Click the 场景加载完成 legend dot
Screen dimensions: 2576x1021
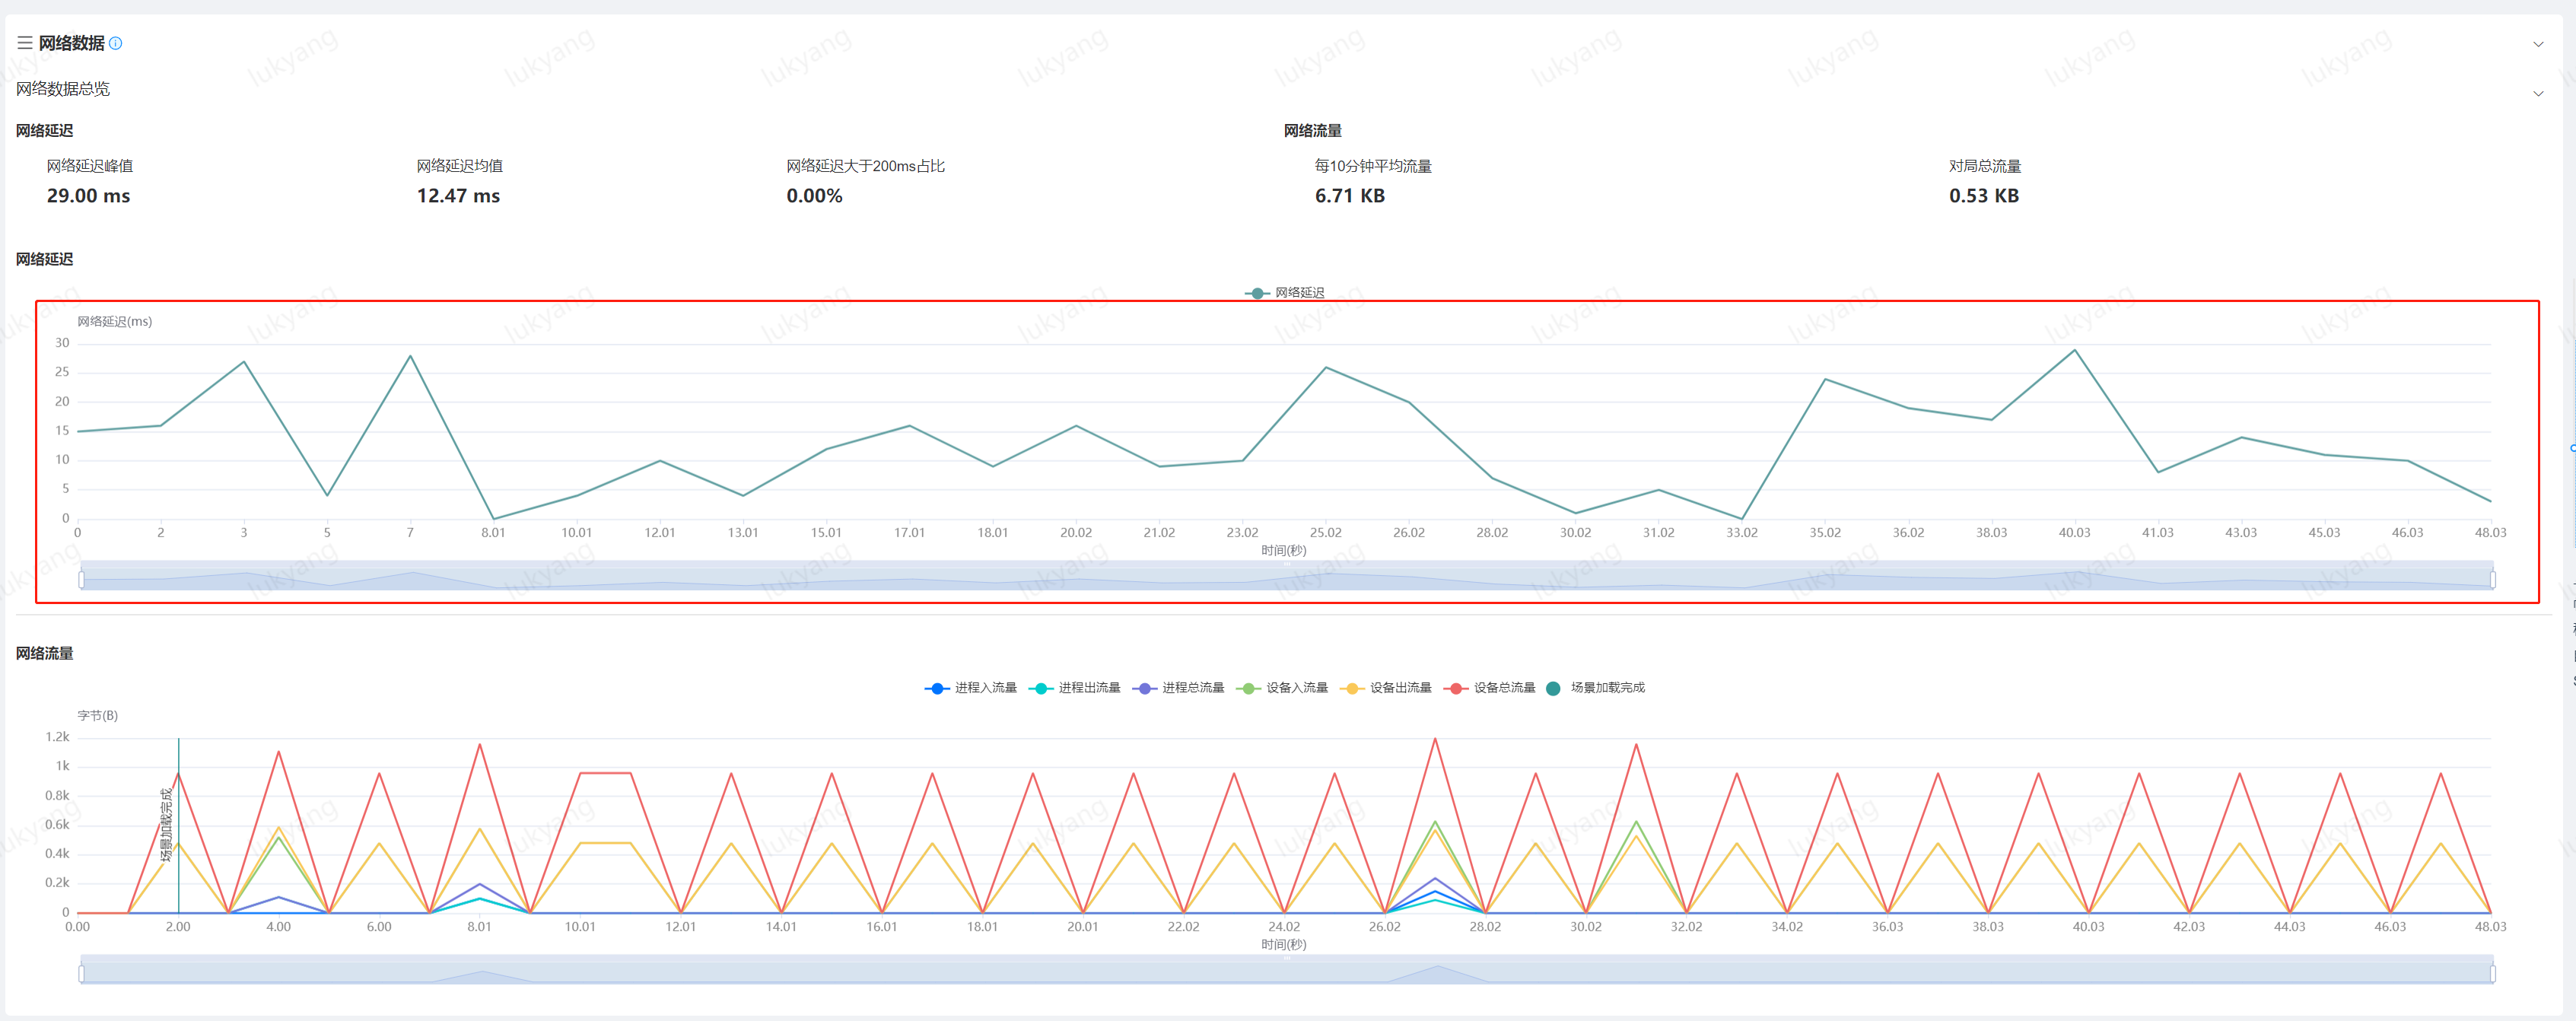[1553, 688]
